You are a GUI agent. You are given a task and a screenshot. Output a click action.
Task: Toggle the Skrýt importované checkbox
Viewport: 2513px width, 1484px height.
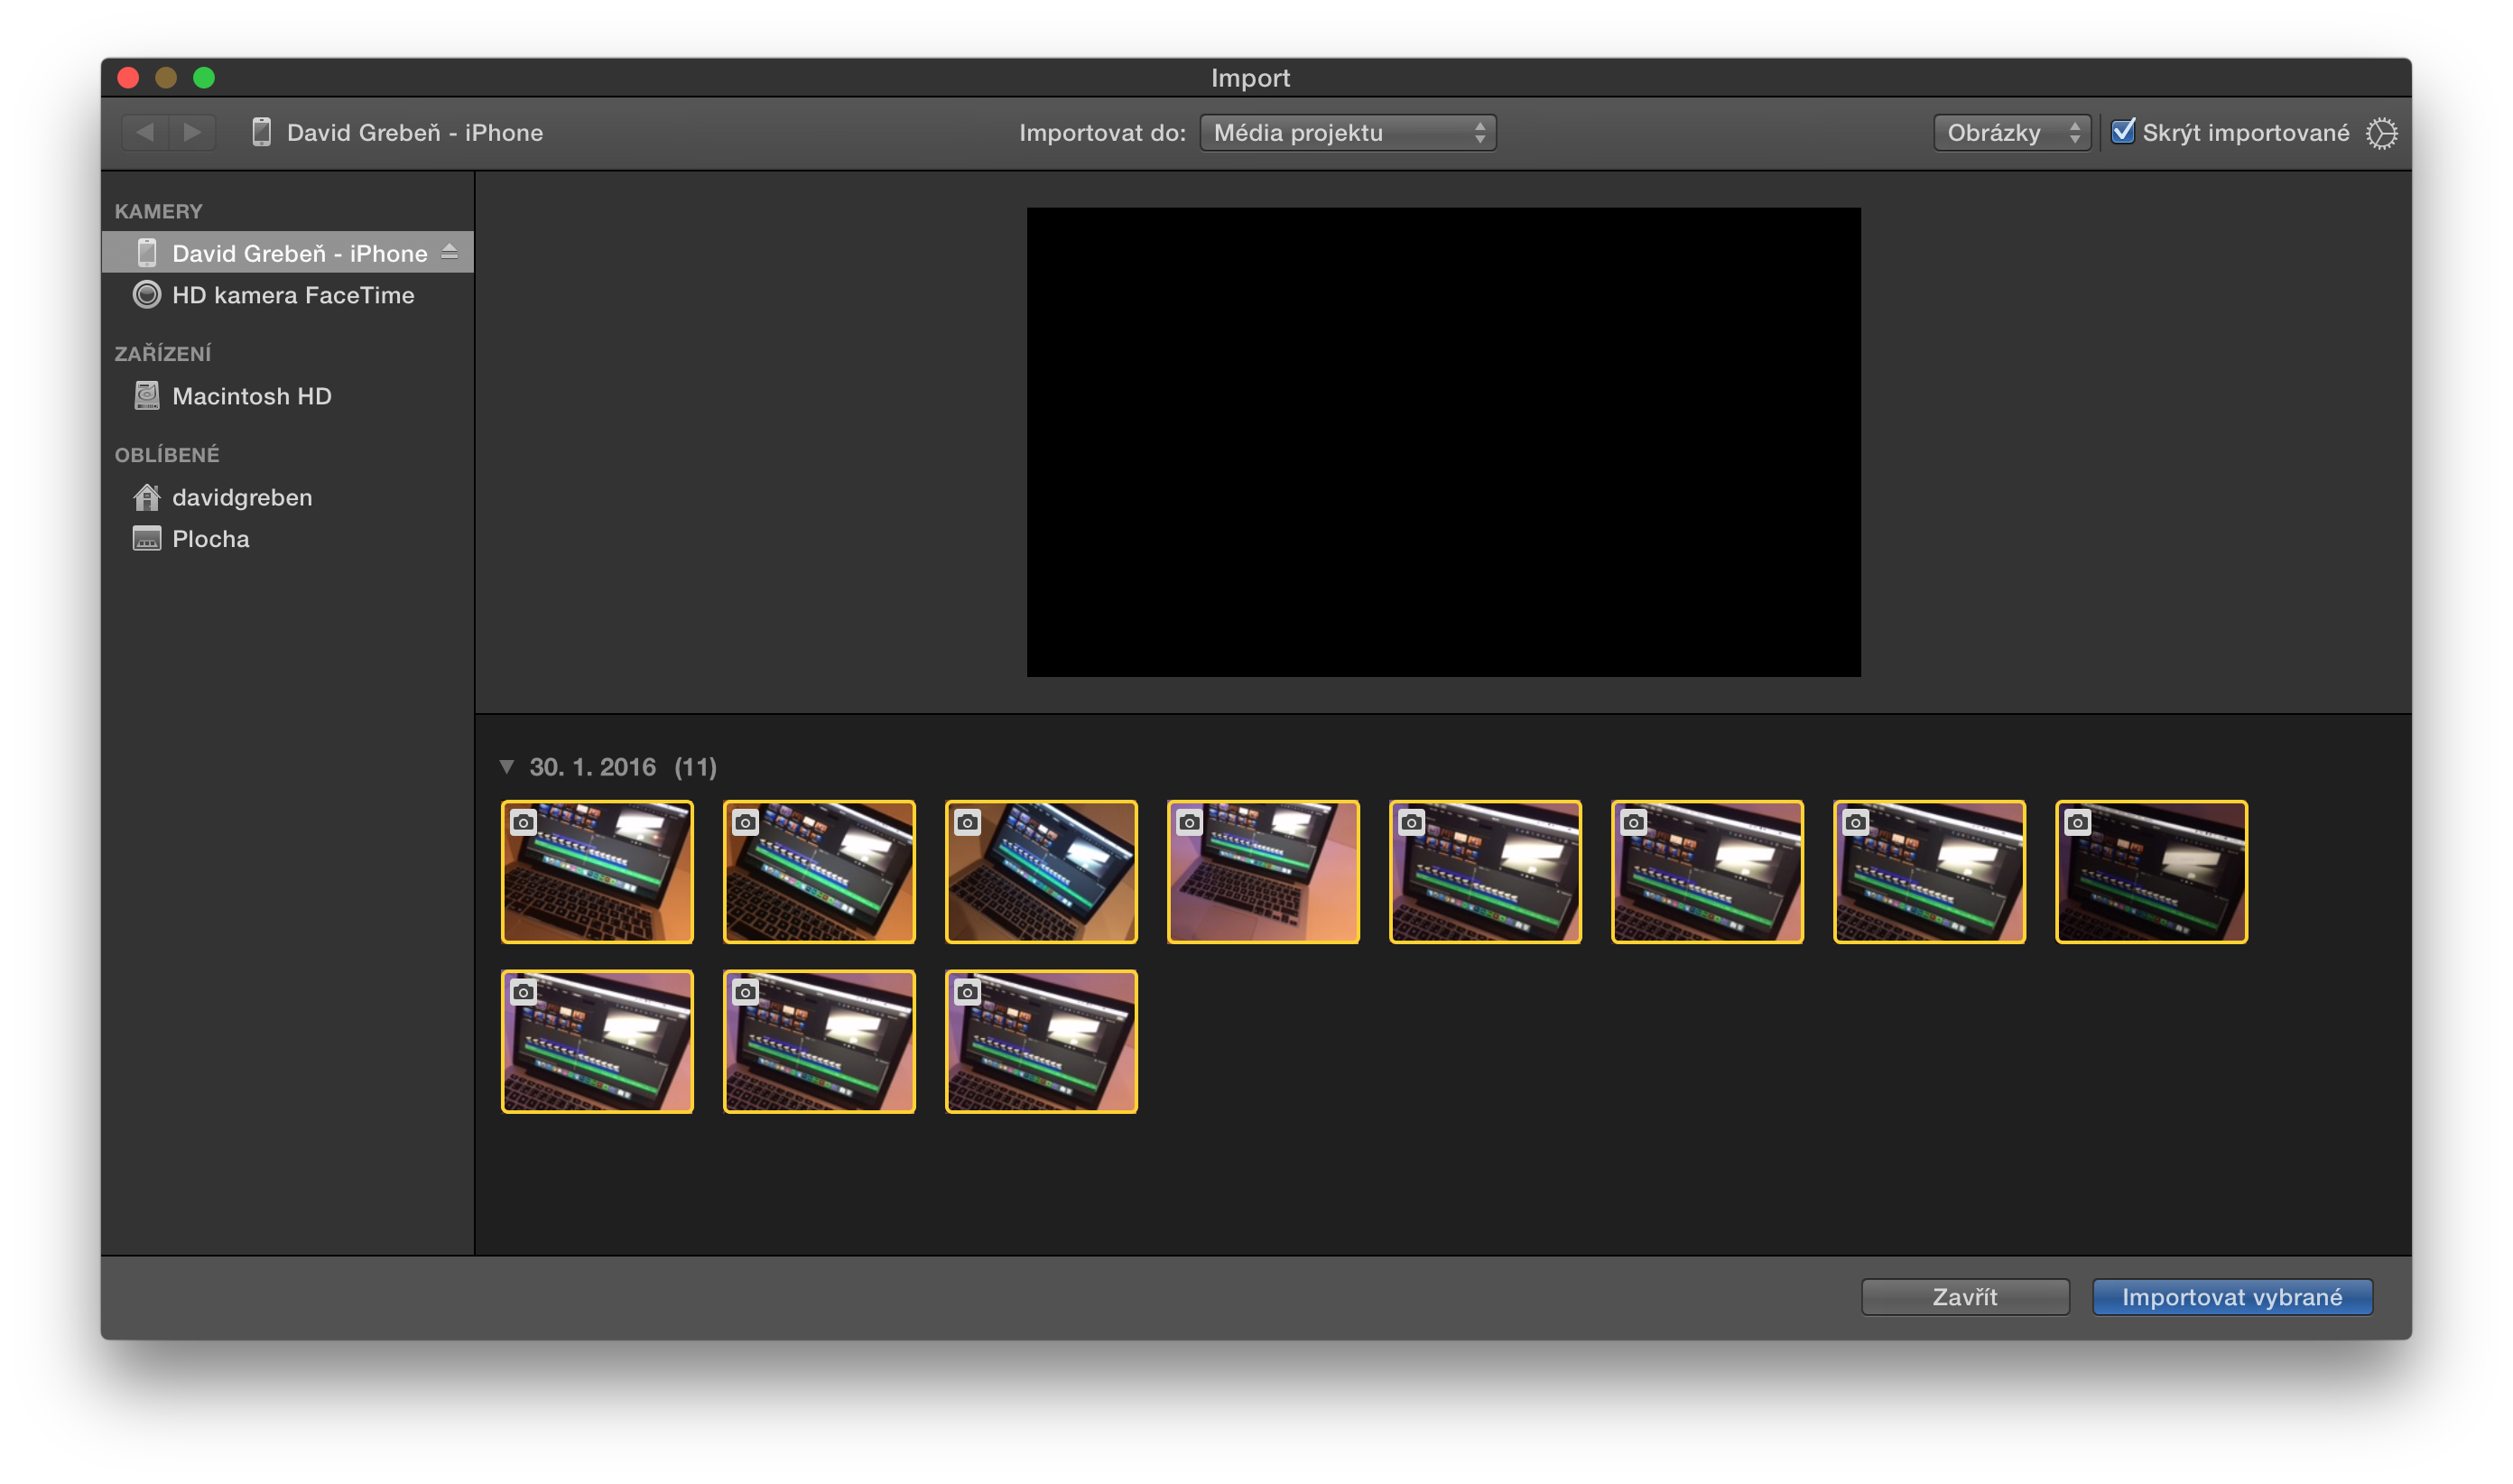[2122, 132]
